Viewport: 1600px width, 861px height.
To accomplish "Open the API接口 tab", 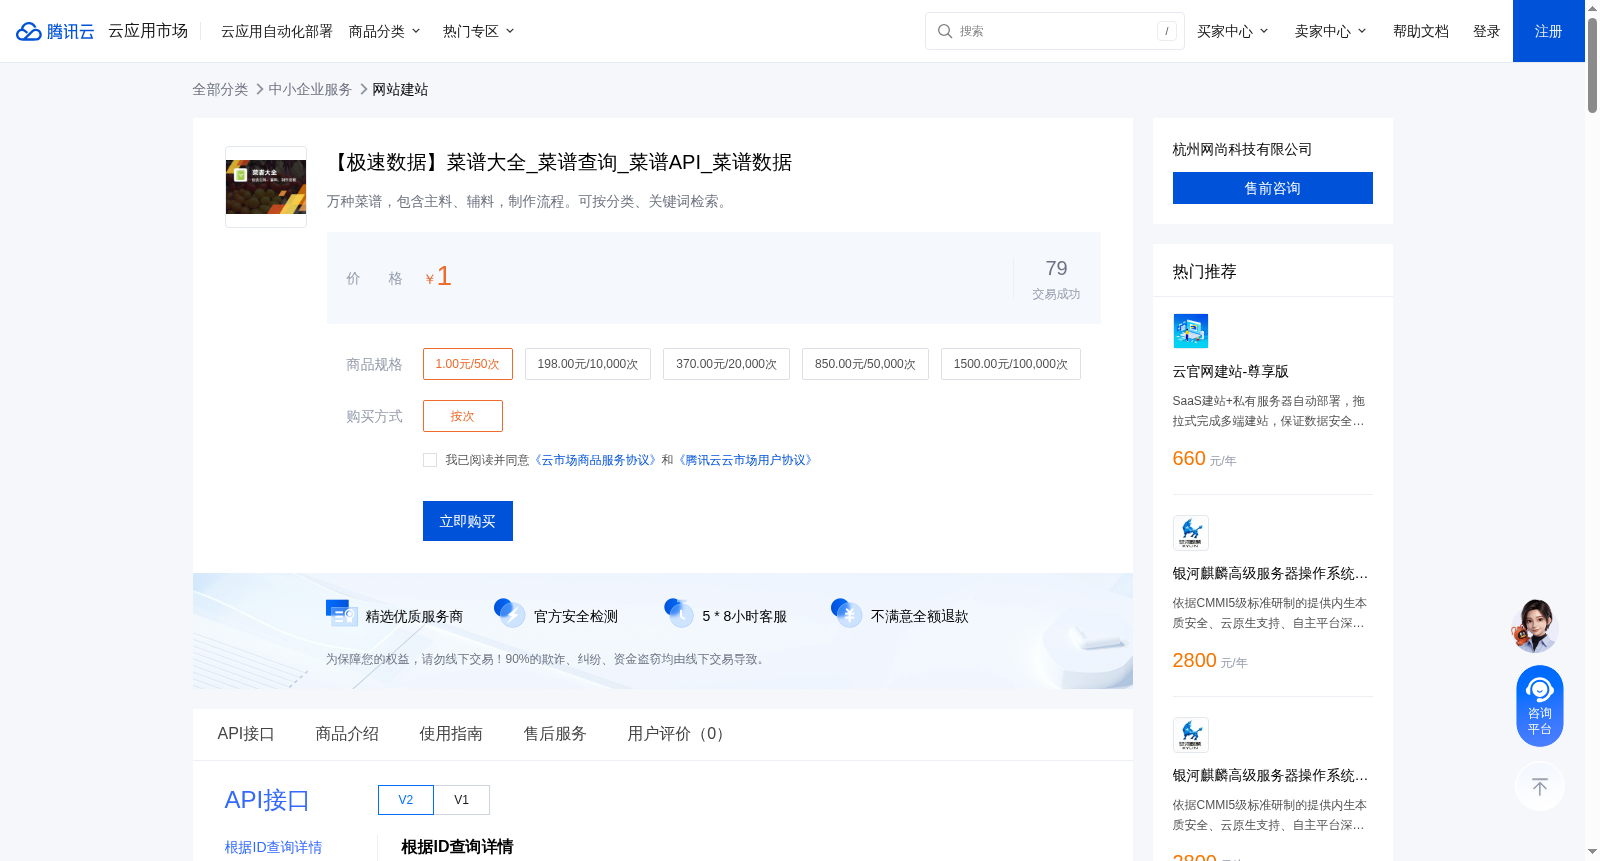I will tap(246, 734).
